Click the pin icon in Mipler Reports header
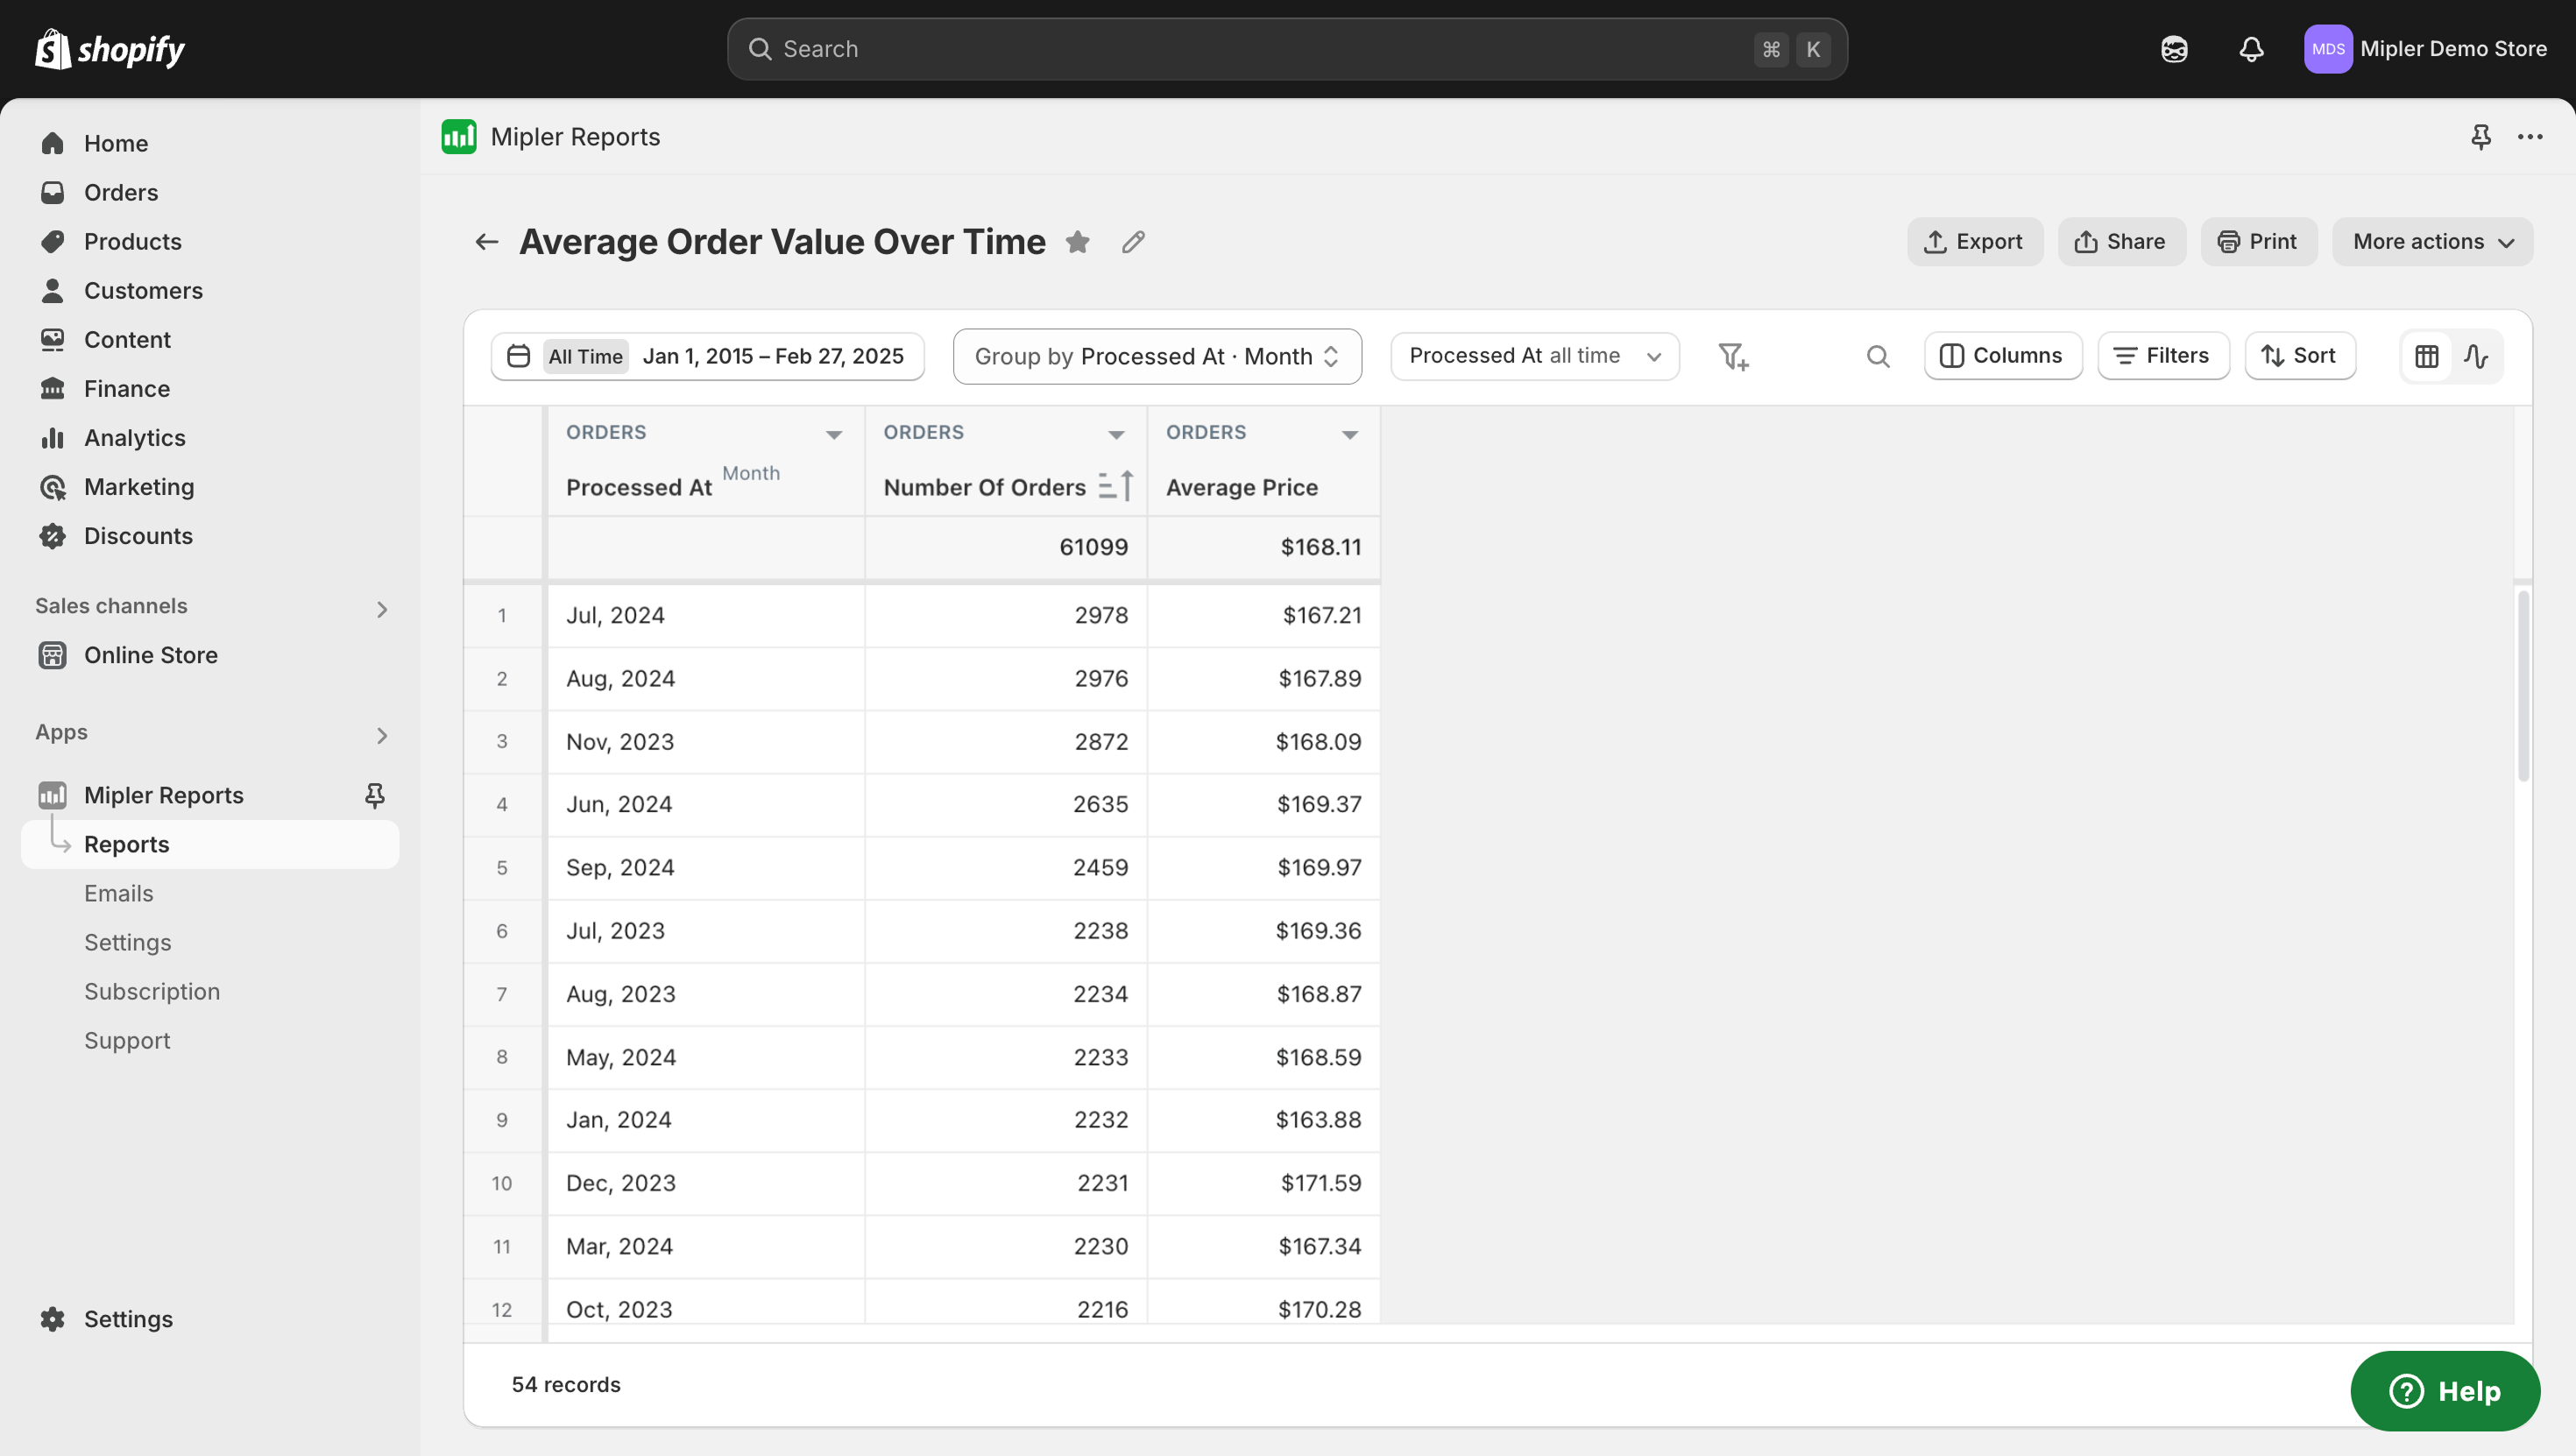This screenshot has width=2576, height=1456. click(2481, 137)
